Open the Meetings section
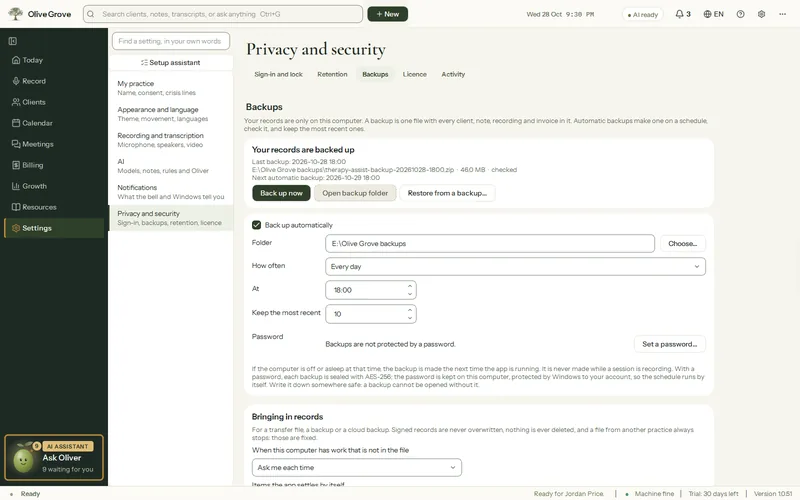The height and width of the screenshot is (500, 800). [x=54, y=144]
